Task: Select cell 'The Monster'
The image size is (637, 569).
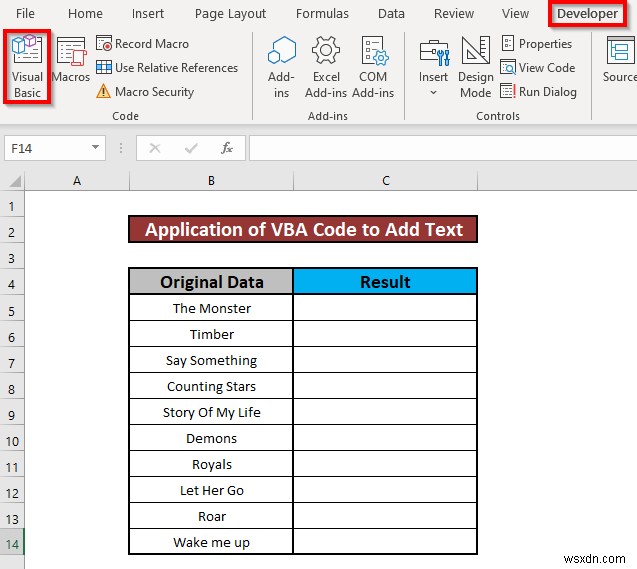Action: coord(211,308)
